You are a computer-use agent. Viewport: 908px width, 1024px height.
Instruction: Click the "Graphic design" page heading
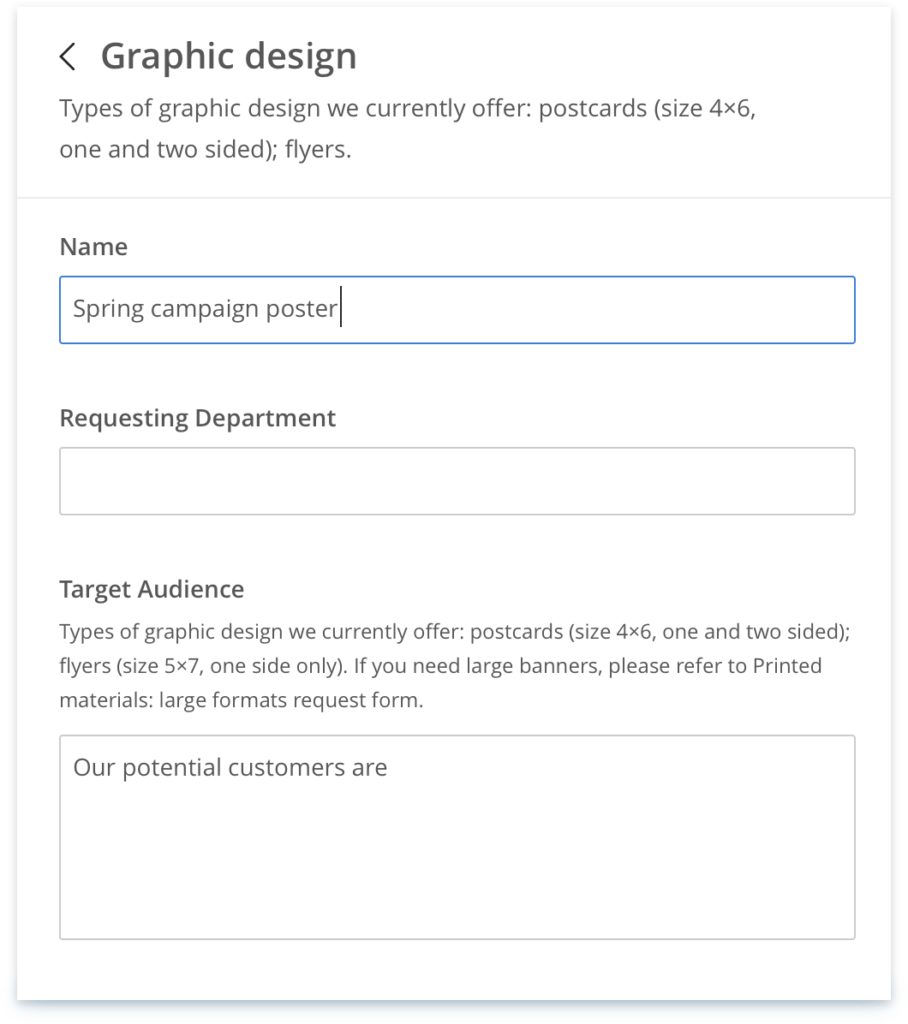click(x=228, y=56)
